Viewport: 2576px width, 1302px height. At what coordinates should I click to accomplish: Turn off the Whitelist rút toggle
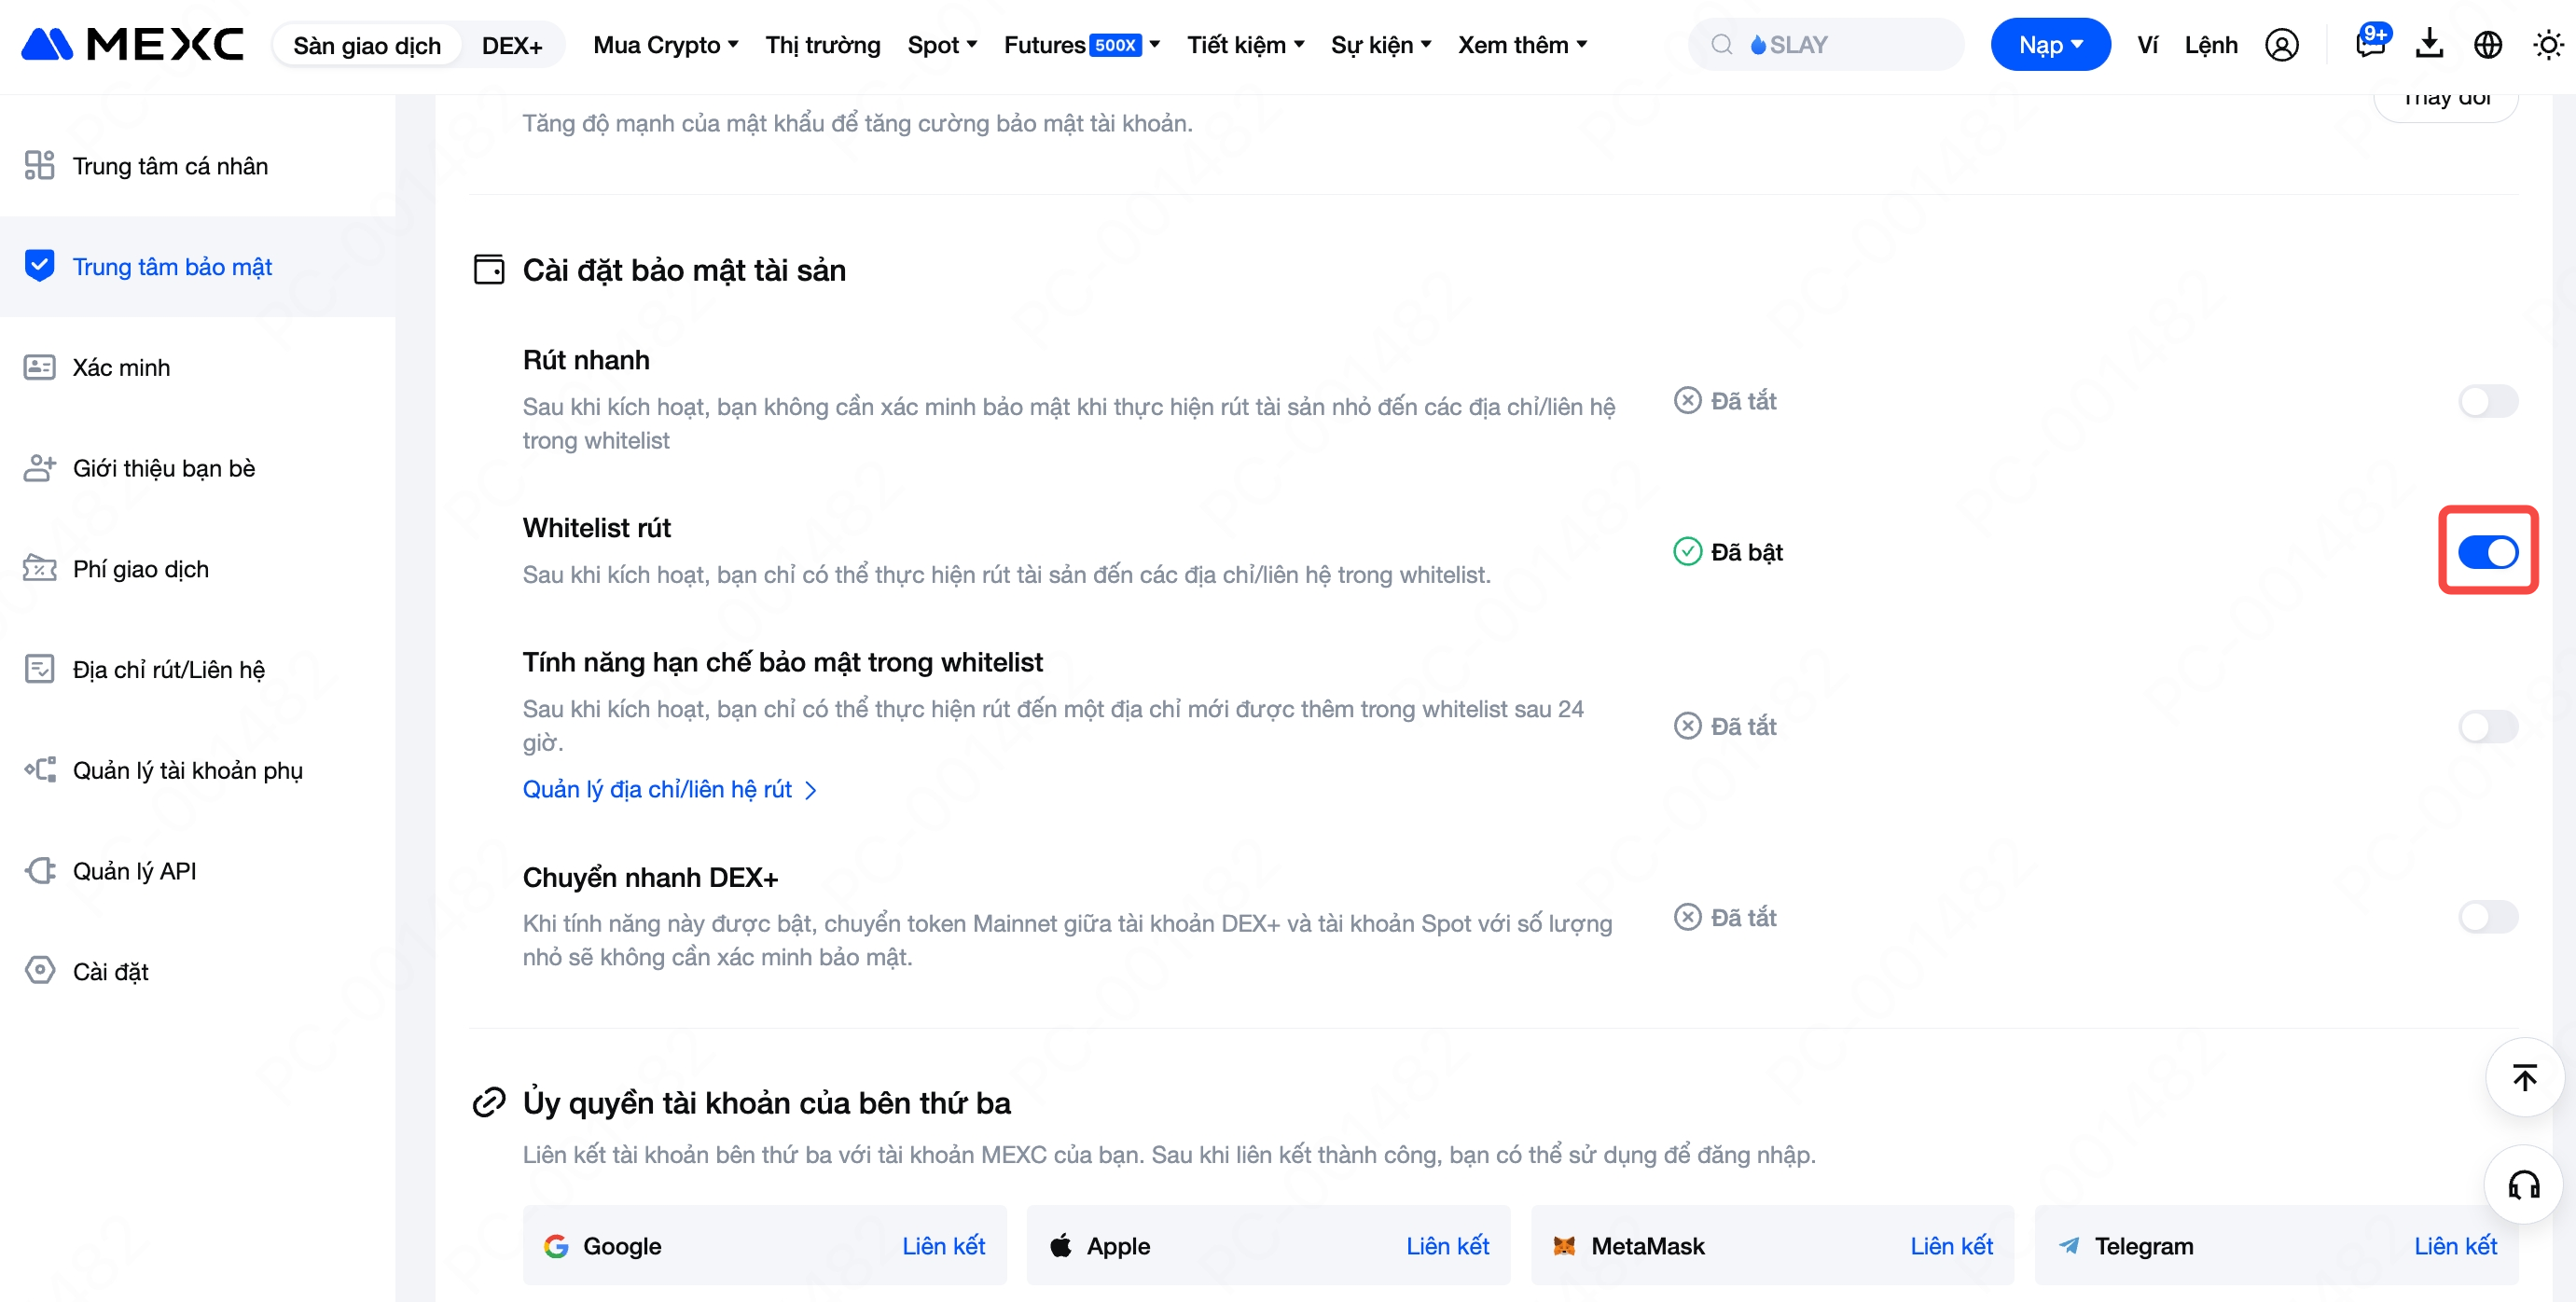point(2487,552)
